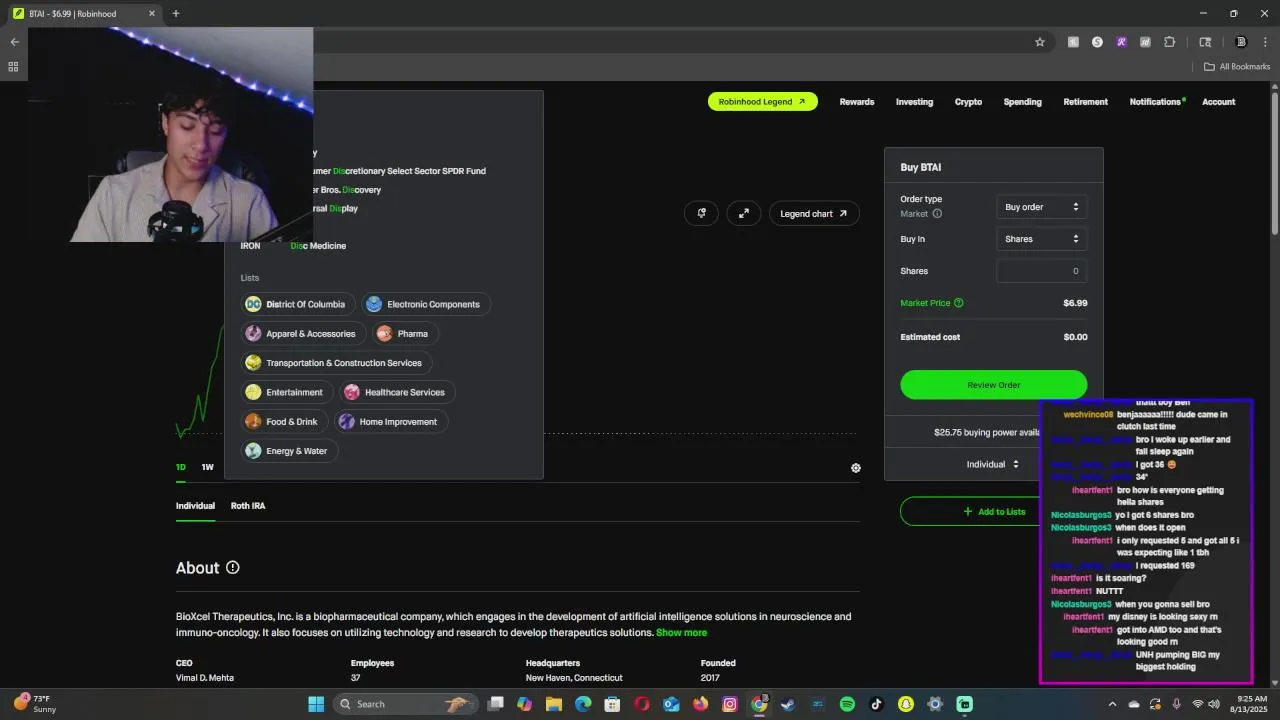Open the tab search sidebar icon
Image resolution: width=1280 pixels, height=720 pixels.
pyautogui.click(x=1205, y=42)
